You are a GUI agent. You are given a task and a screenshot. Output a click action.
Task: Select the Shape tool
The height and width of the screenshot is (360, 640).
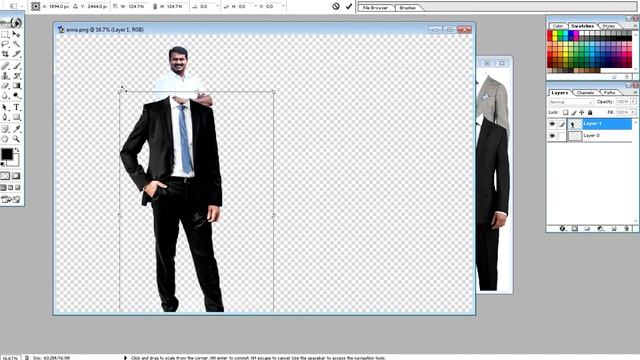click(16, 117)
